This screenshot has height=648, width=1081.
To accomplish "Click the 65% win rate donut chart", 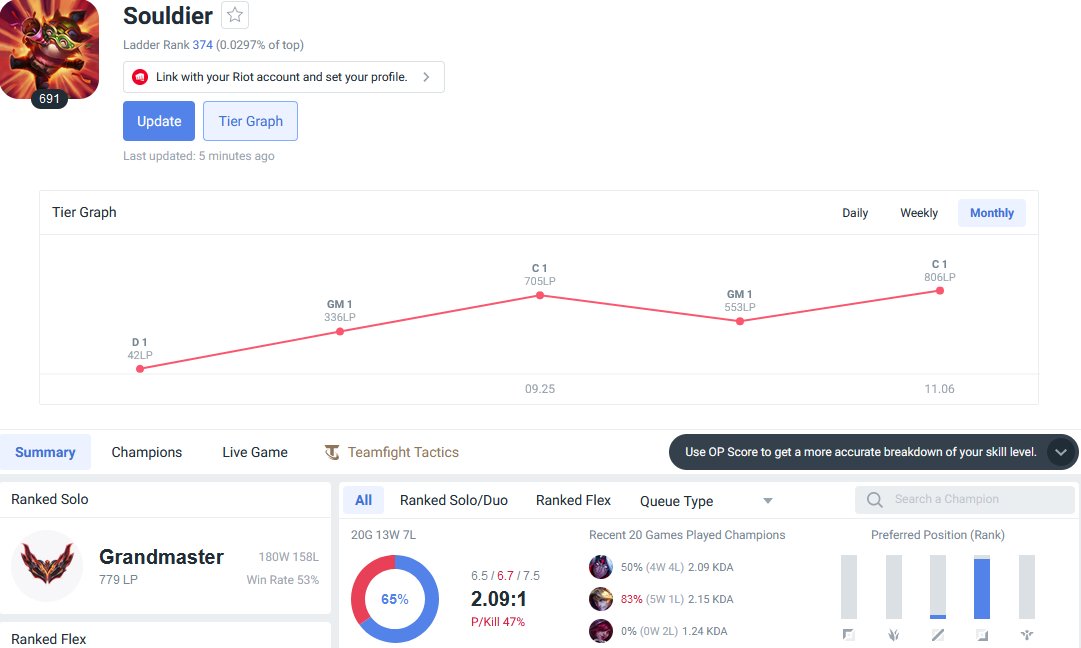I will click(x=395, y=599).
